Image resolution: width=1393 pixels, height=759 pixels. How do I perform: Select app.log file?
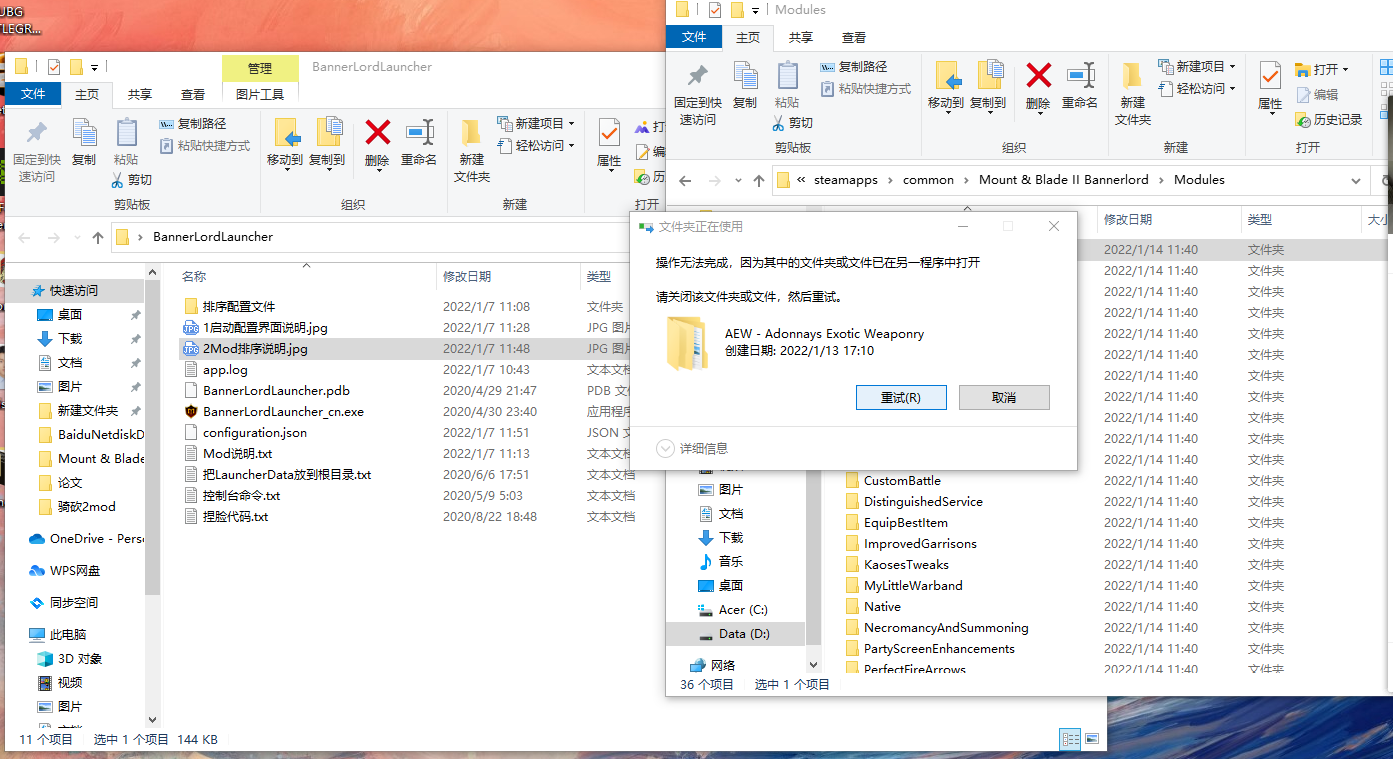pos(225,369)
